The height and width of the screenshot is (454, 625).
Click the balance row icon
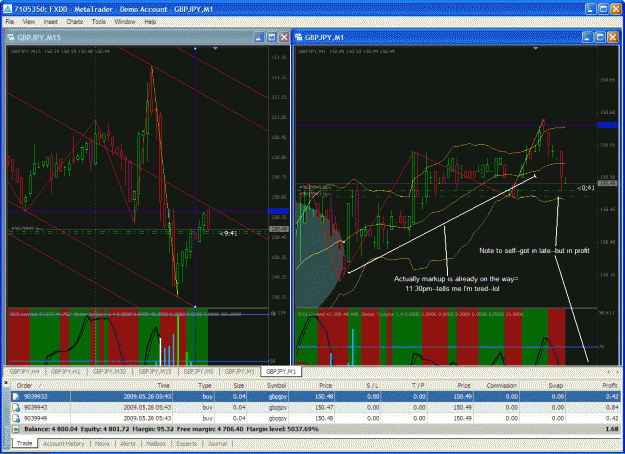[16, 429]
